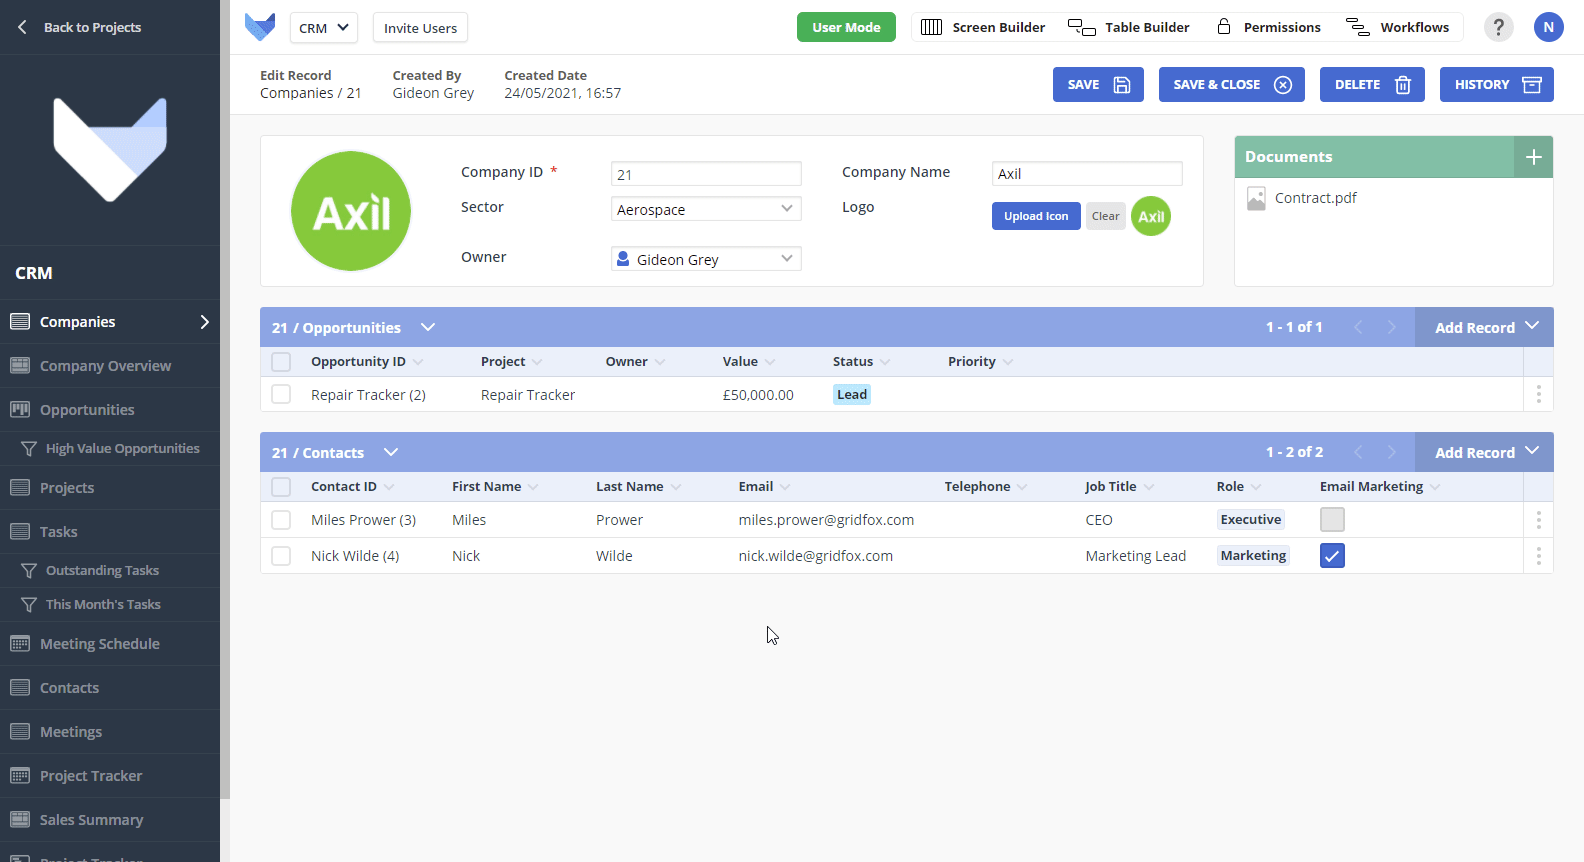Select all opportunities with header checkbox
Viewport: 1584px width, 862px height.
pyautogui.click(x=281, y=362)
